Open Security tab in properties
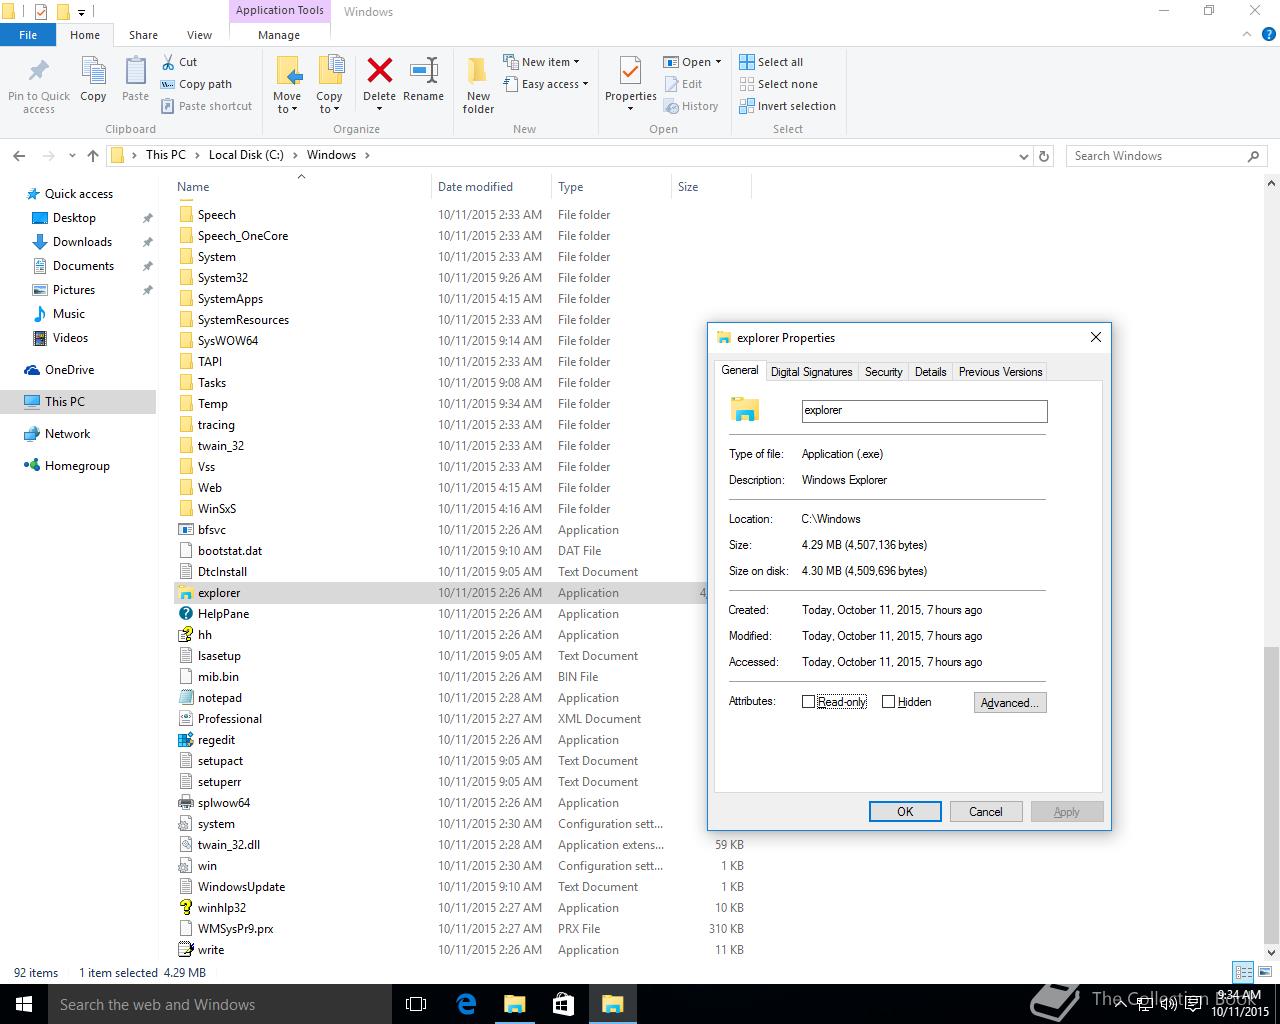 (x=883, y=371)
